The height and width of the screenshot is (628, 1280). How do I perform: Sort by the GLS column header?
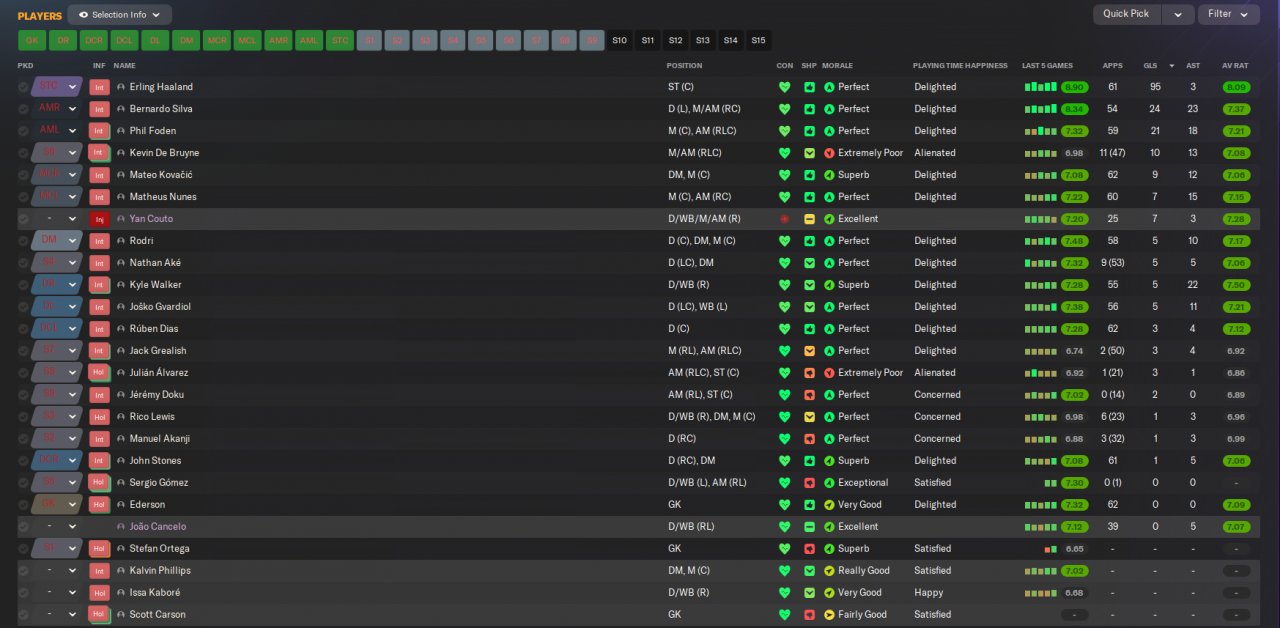pos(1150,66)
